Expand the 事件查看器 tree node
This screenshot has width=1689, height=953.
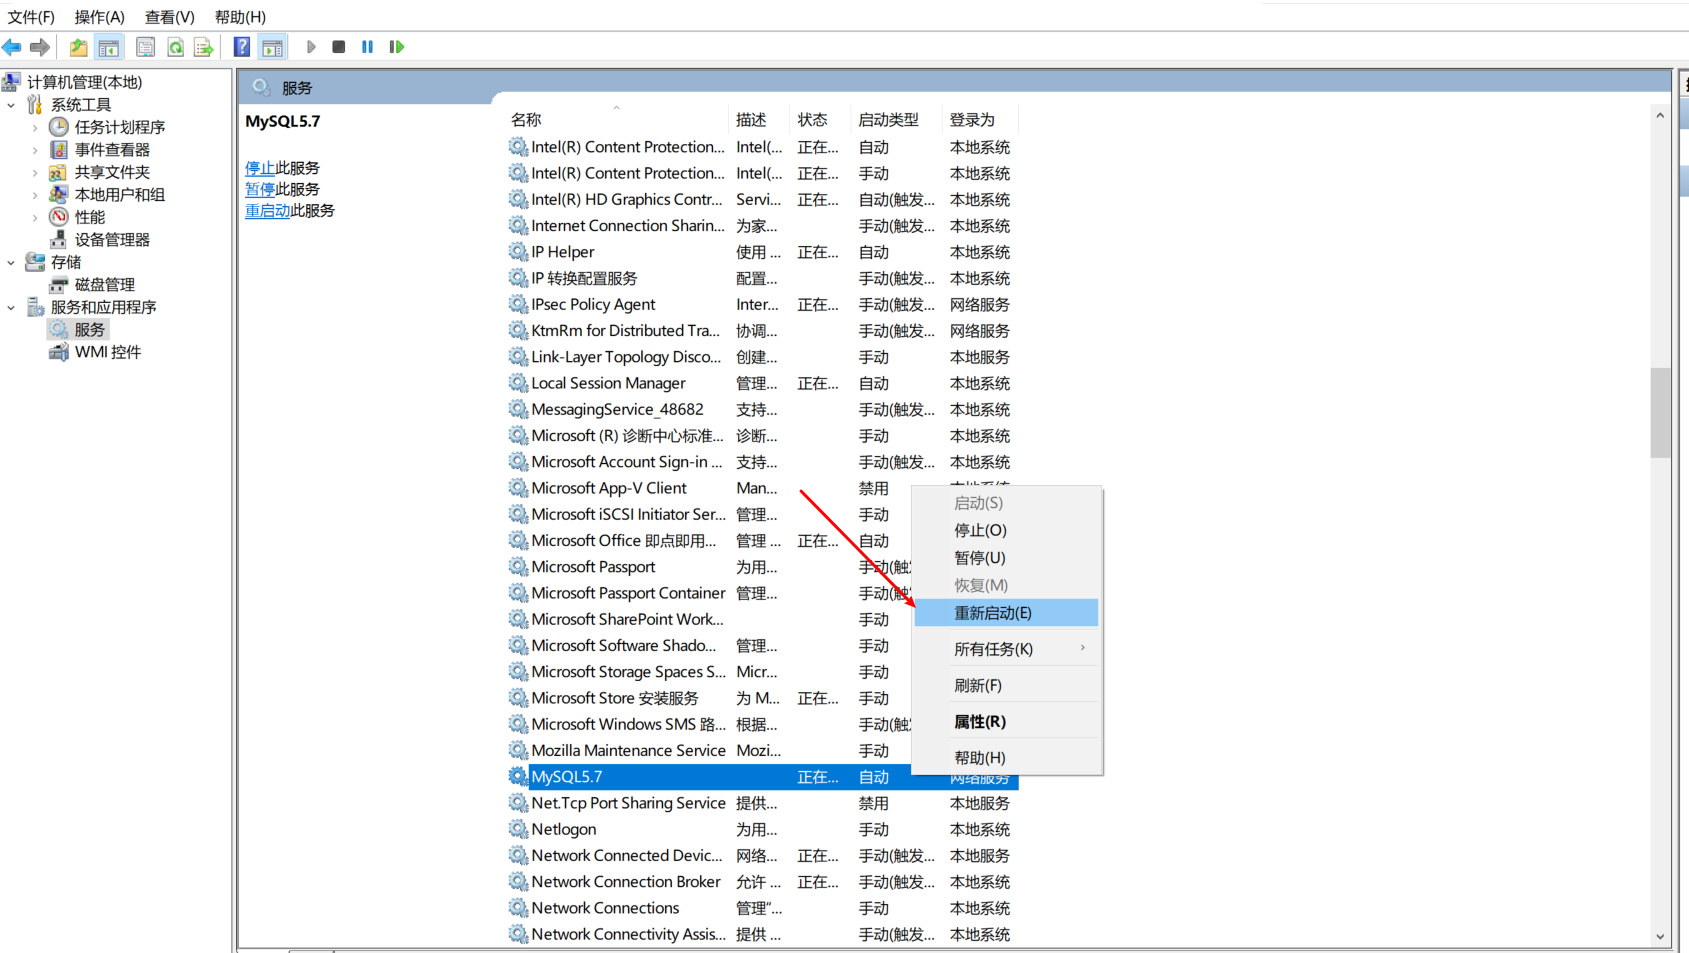[35, 150]
